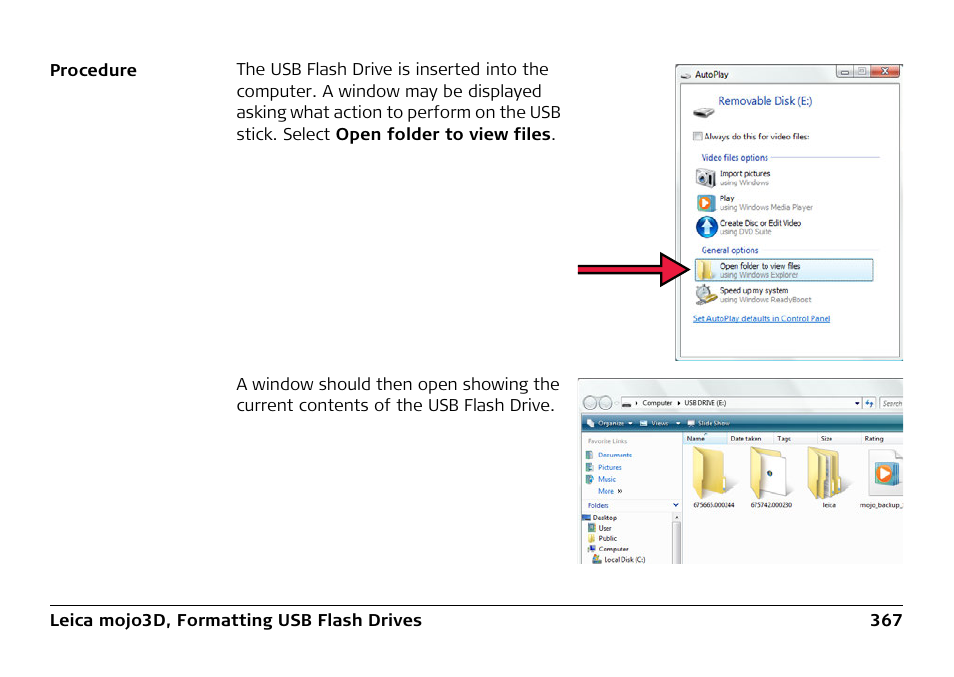Click folder tree scrollbar up arrow
Screen dimensions: 954x677
[x=677, y=517]
